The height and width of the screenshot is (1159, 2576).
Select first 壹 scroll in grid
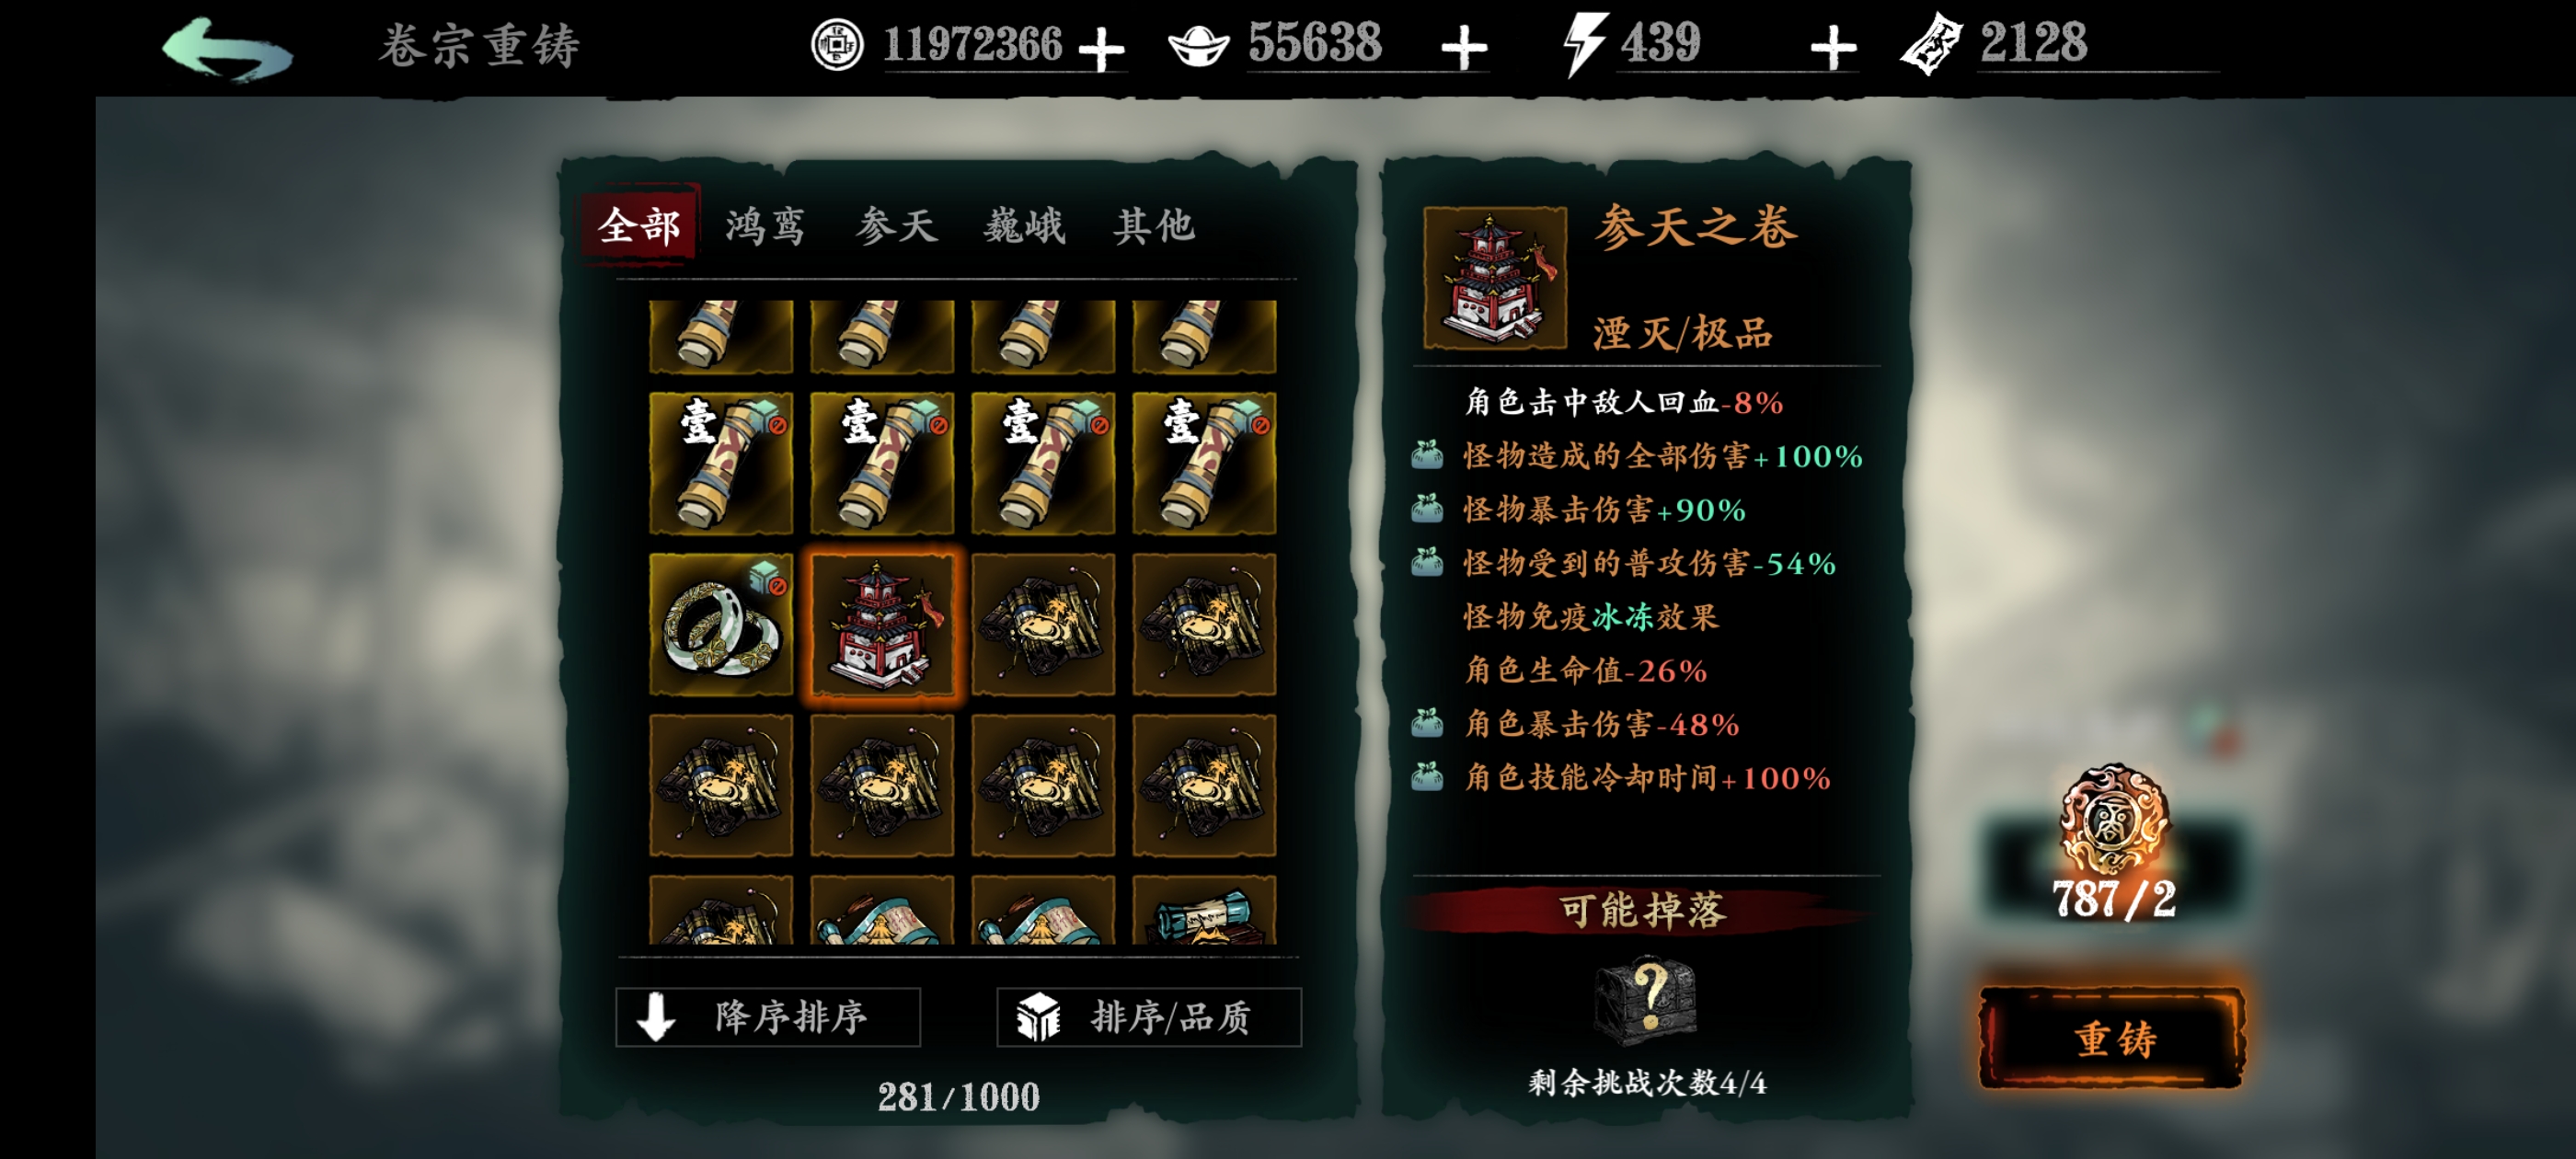tap(721, 463)
